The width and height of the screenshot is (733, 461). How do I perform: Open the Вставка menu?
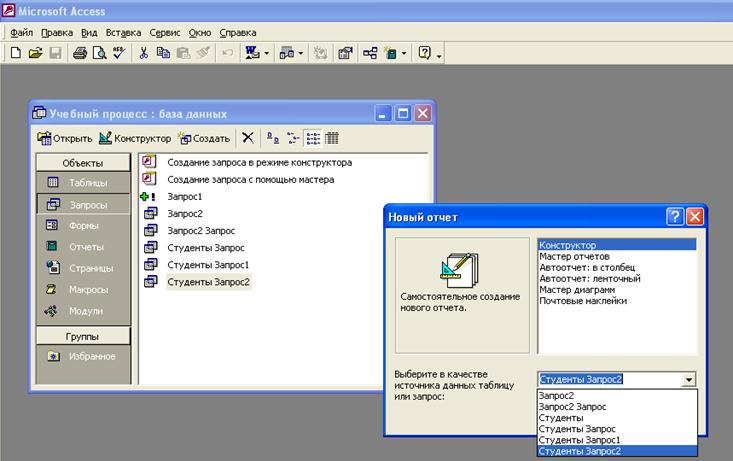123,33
